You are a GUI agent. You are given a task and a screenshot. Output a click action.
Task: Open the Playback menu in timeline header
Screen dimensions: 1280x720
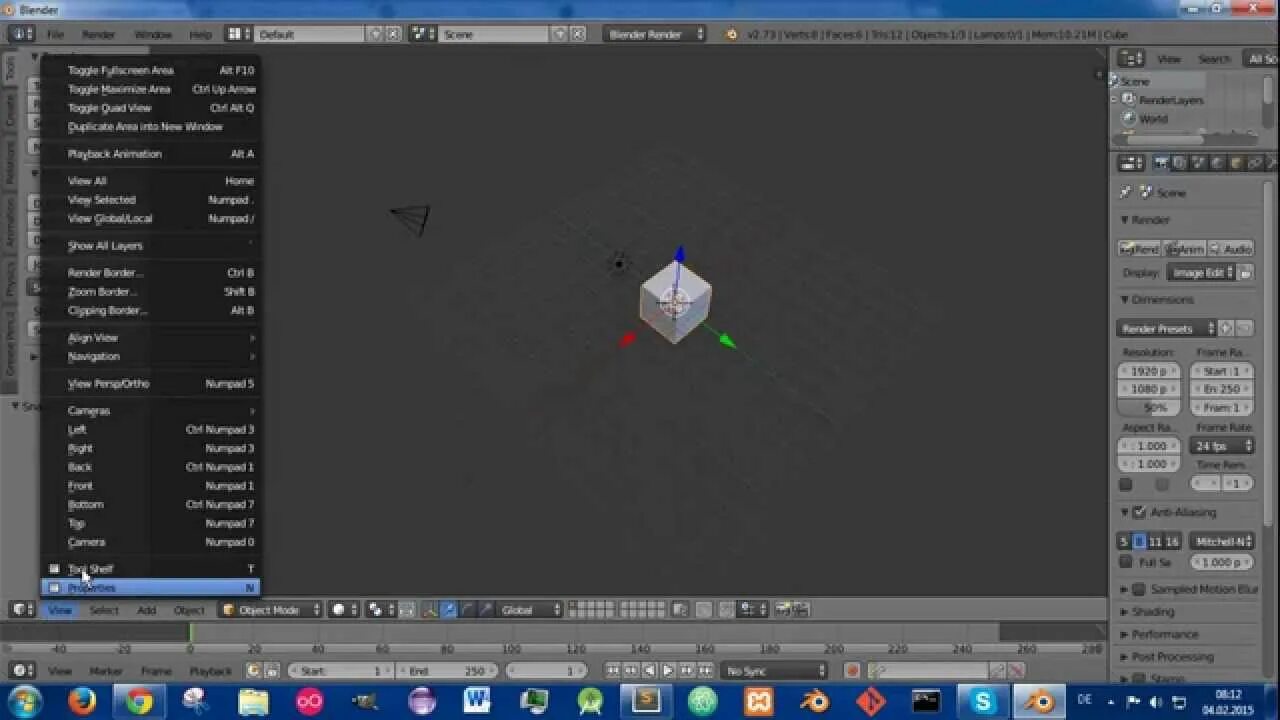click(x=210, y=671)
